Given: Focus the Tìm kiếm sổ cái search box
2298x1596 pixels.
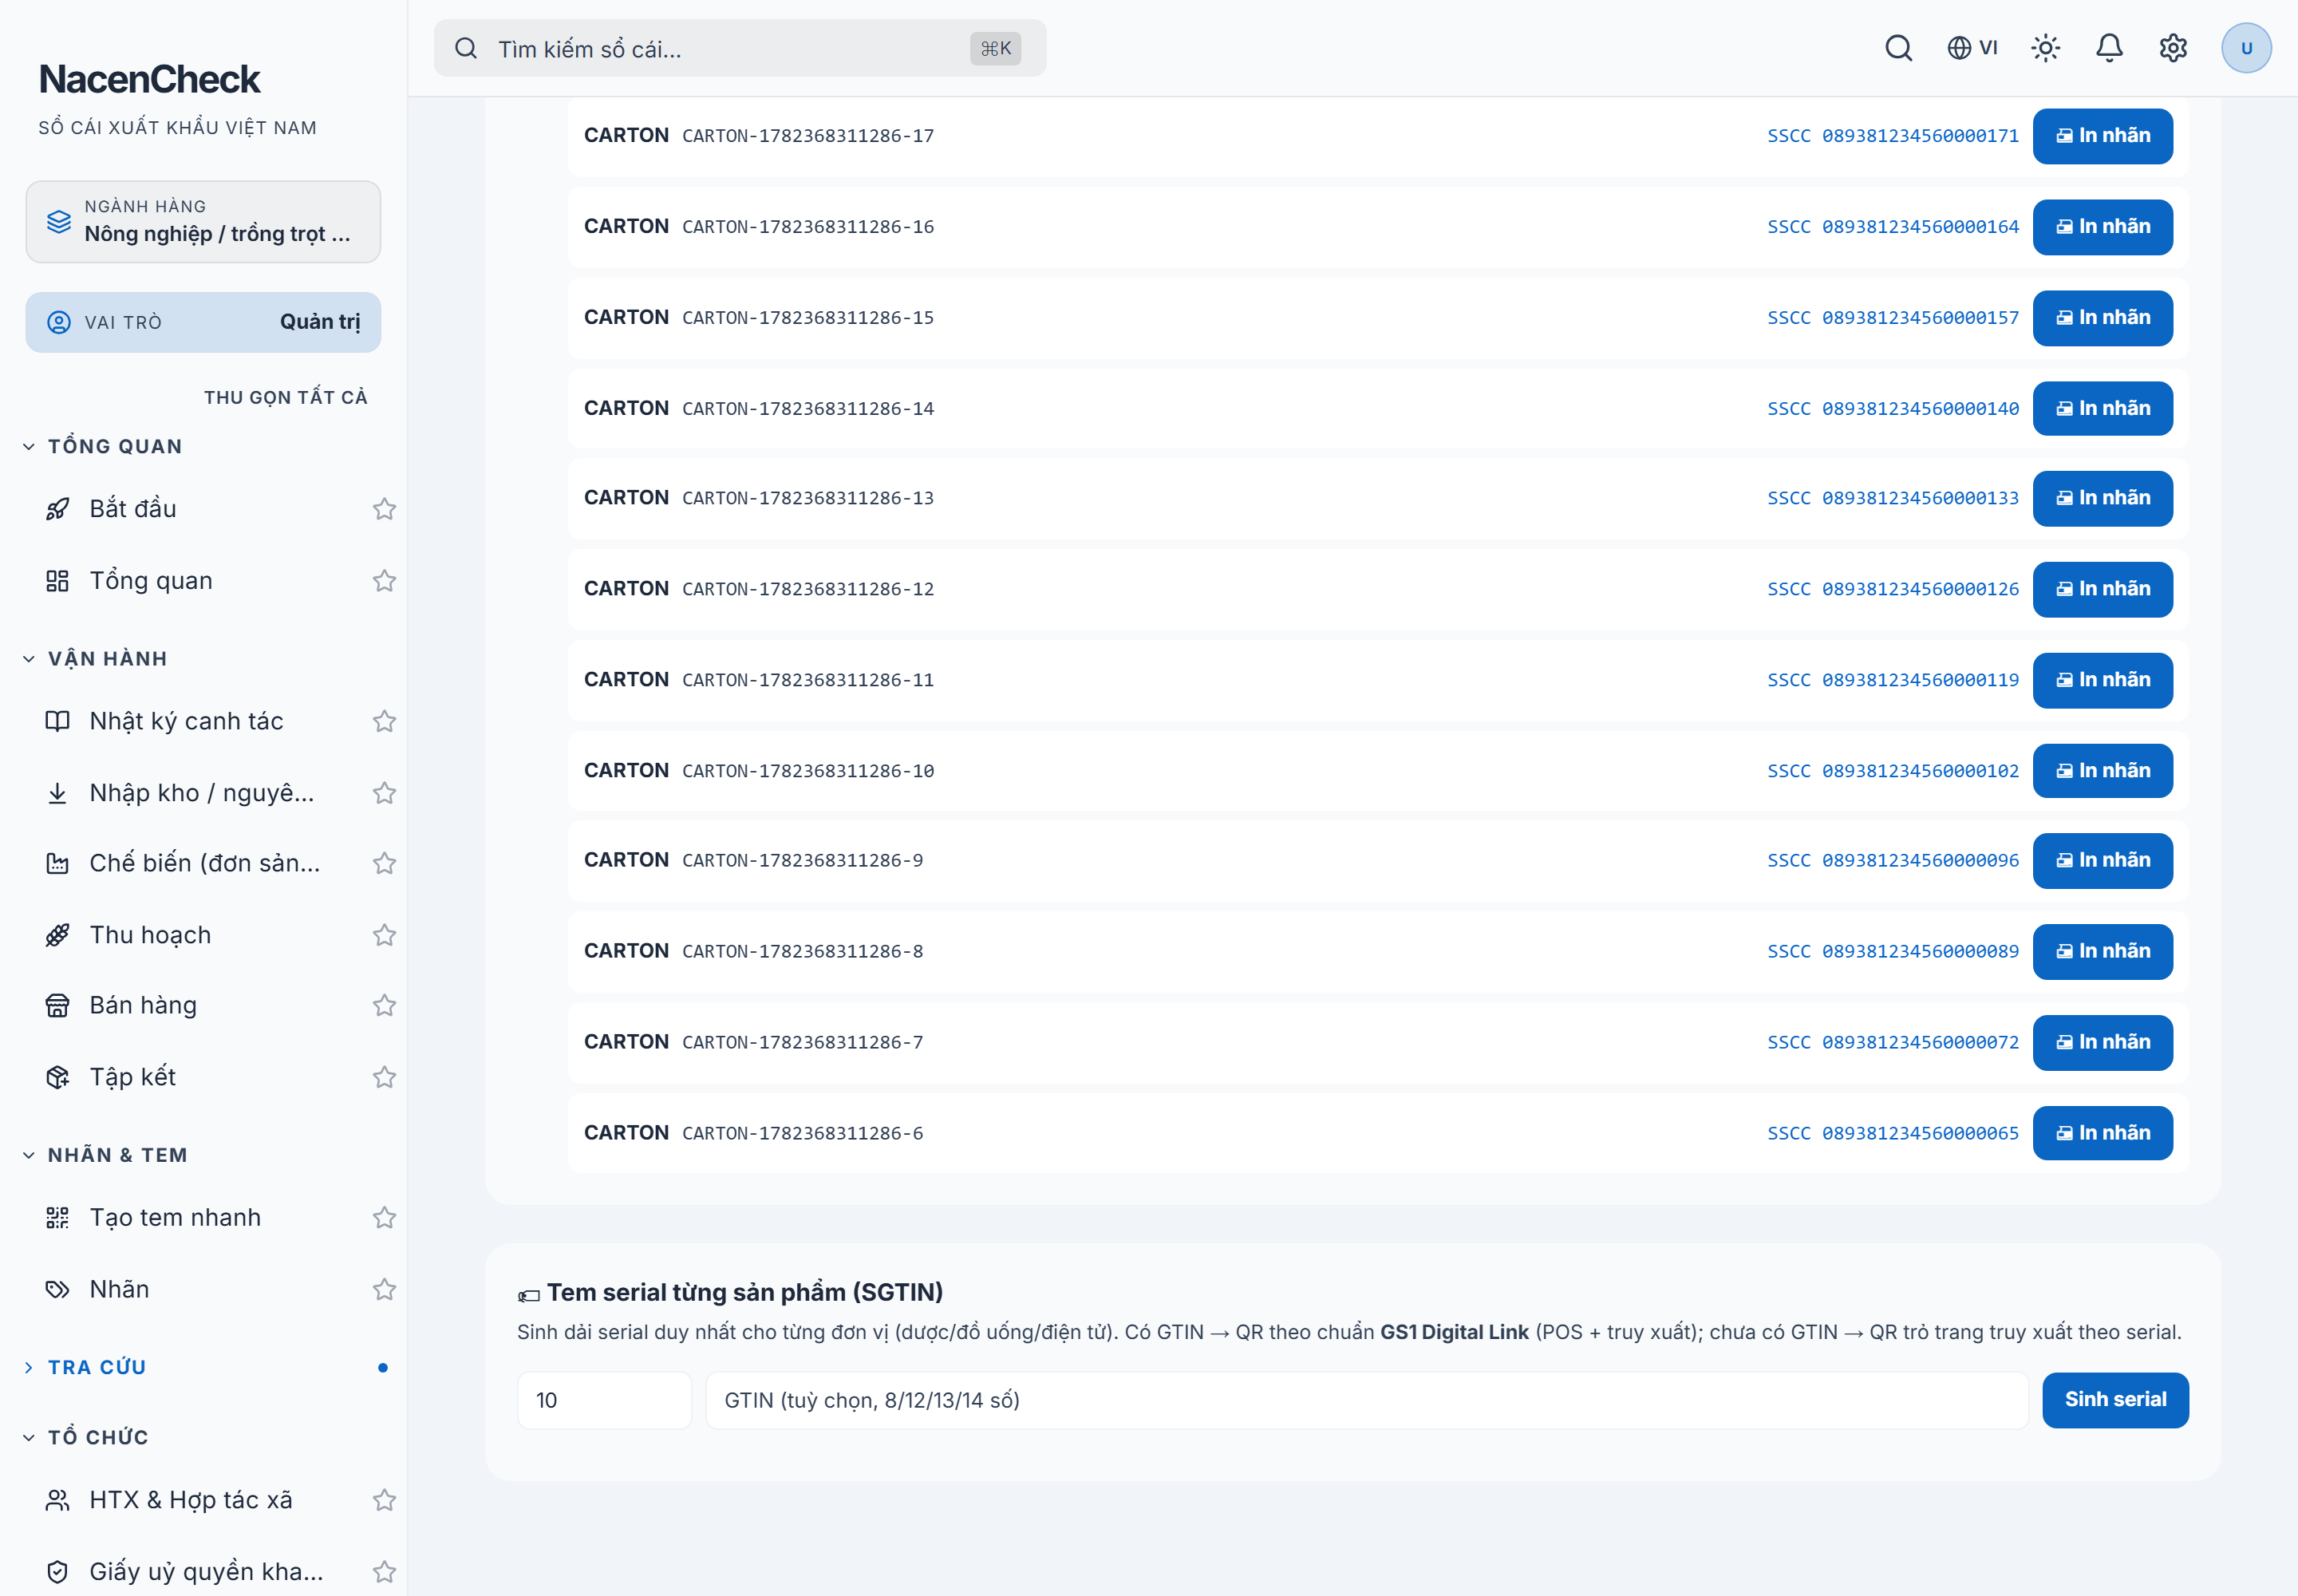Looking at the screenshot, I should coord(740,48).
